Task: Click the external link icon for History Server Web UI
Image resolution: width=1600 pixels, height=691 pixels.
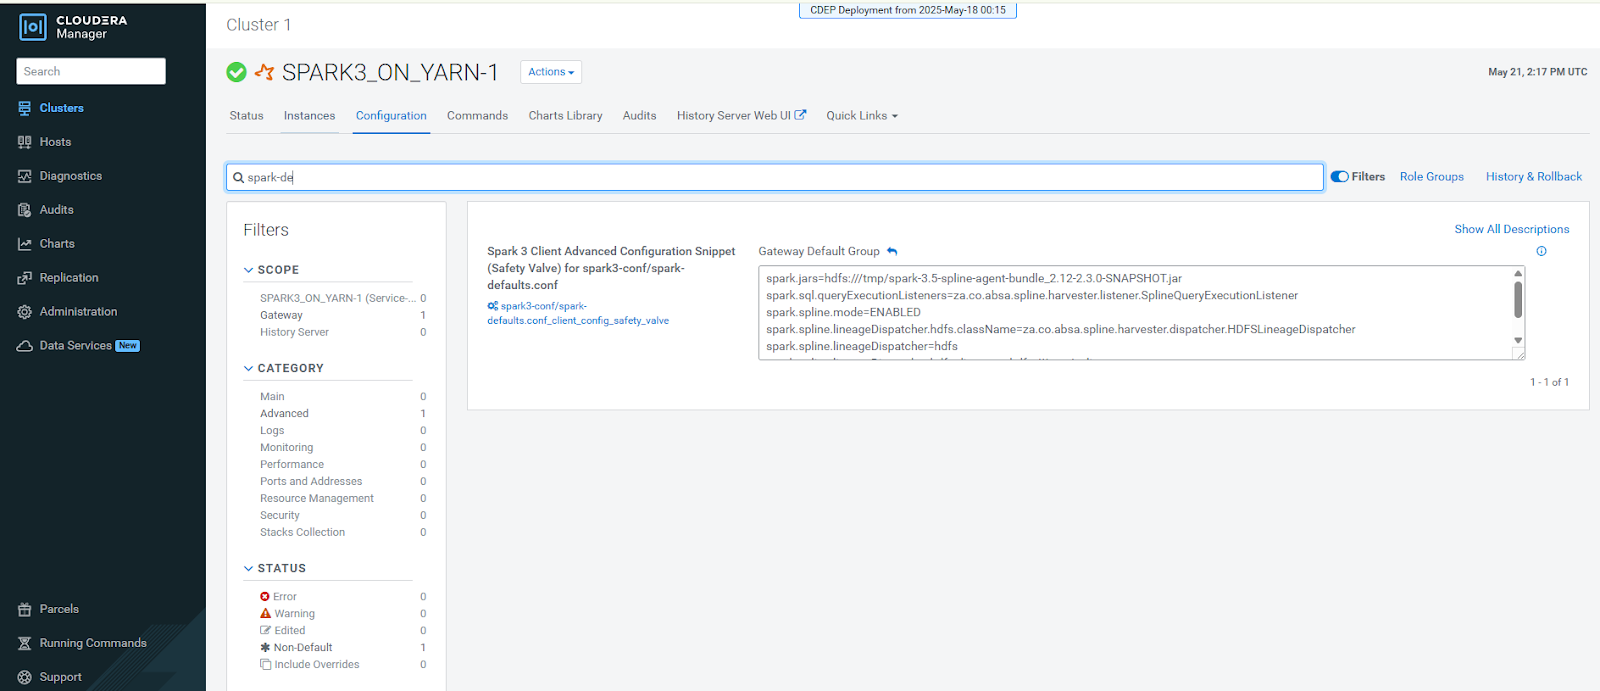Action: pyautogui.click(x=800, y=115)
